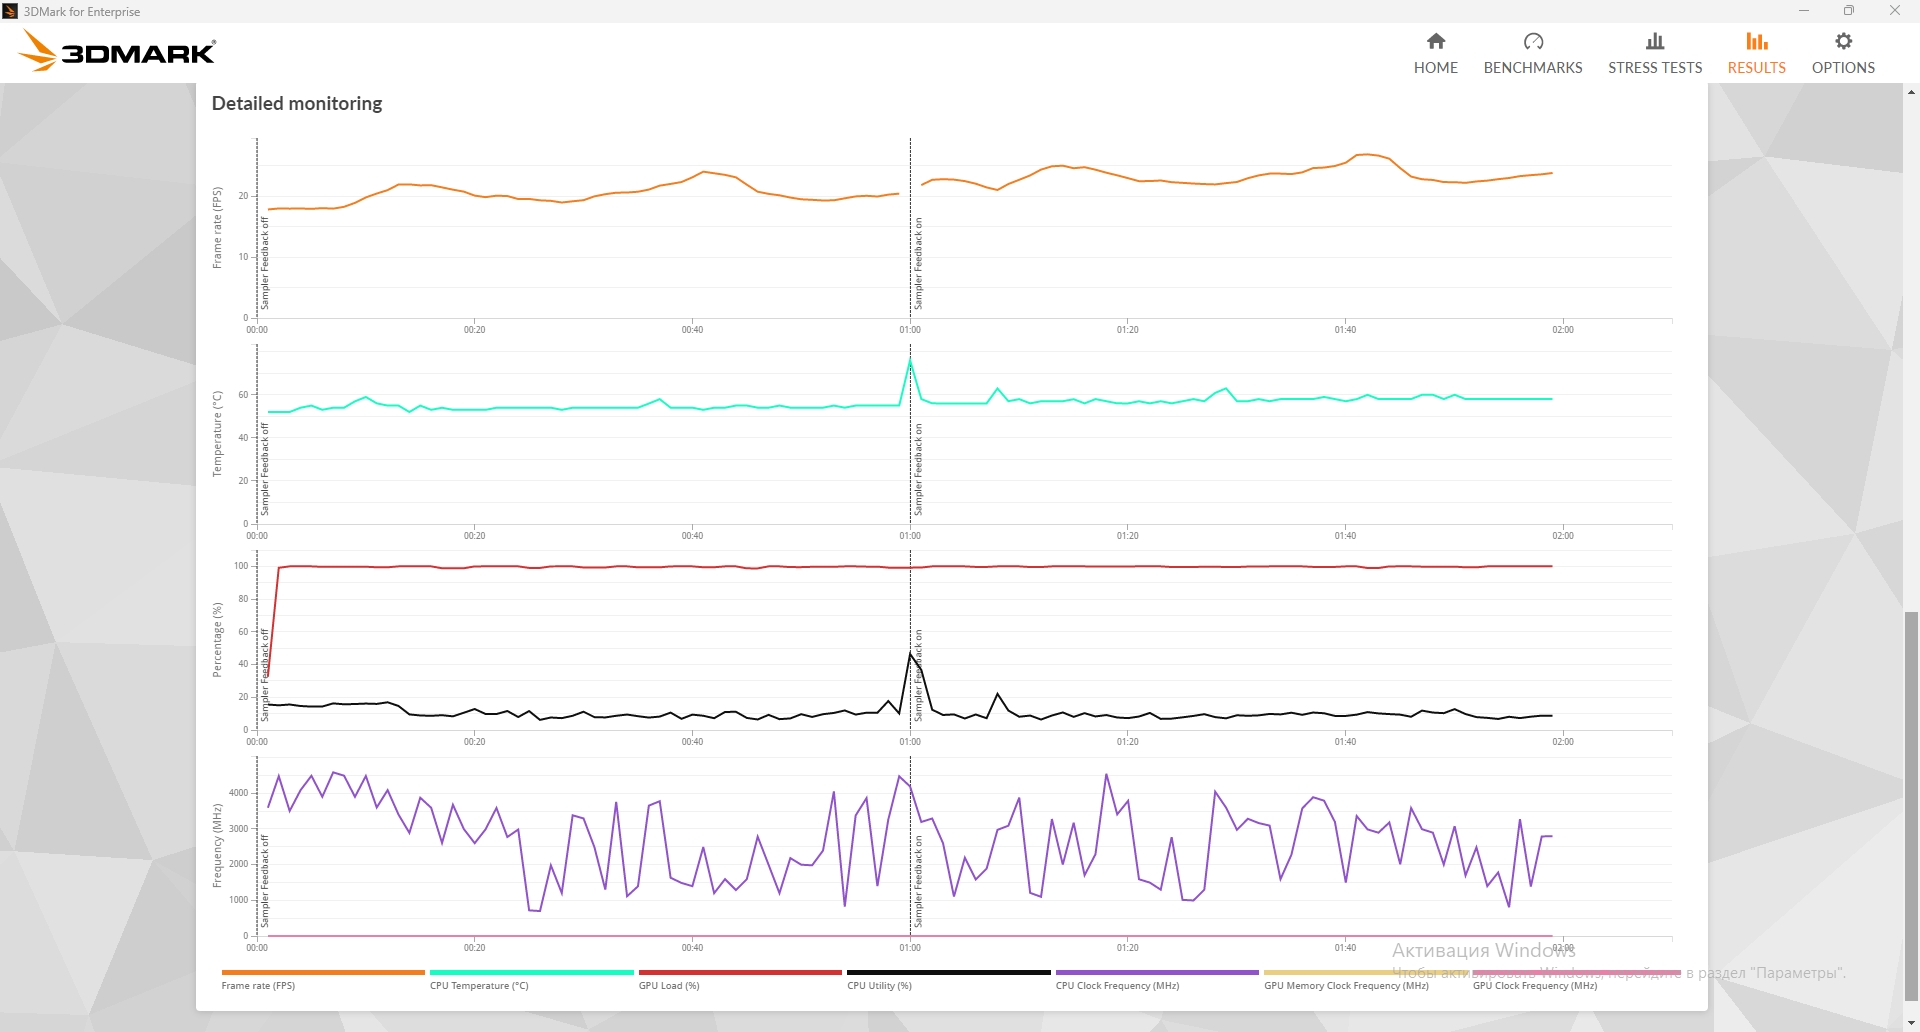The height and width of the screenshot is (1032, 1920).
Task: Click the 3DMark title bar app icon
Action: coord(10,11)
